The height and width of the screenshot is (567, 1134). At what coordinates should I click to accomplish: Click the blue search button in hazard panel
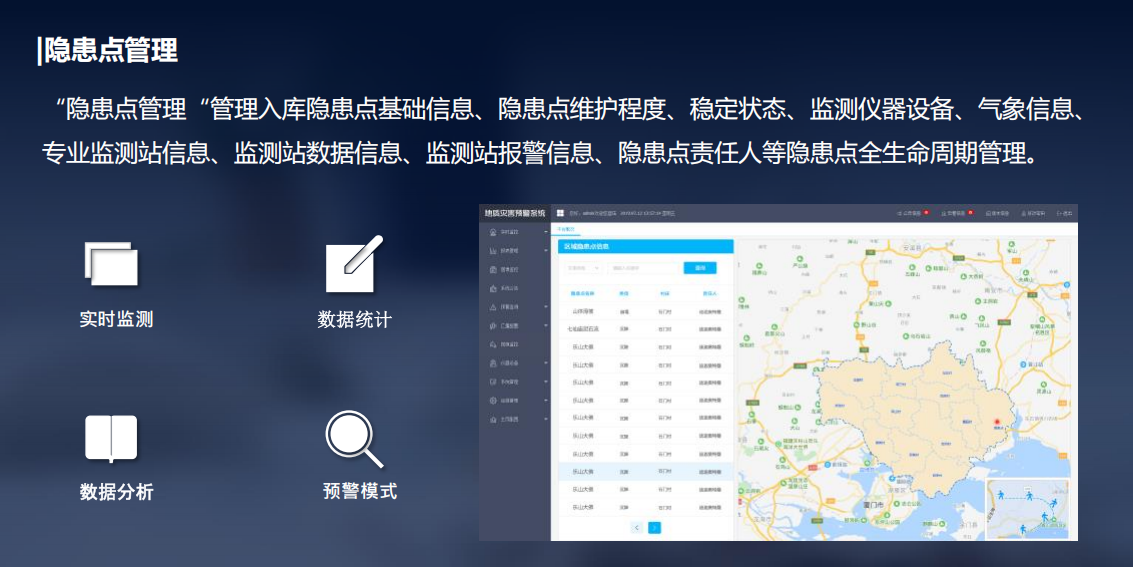pyautogui.click(x=700, y=268)
